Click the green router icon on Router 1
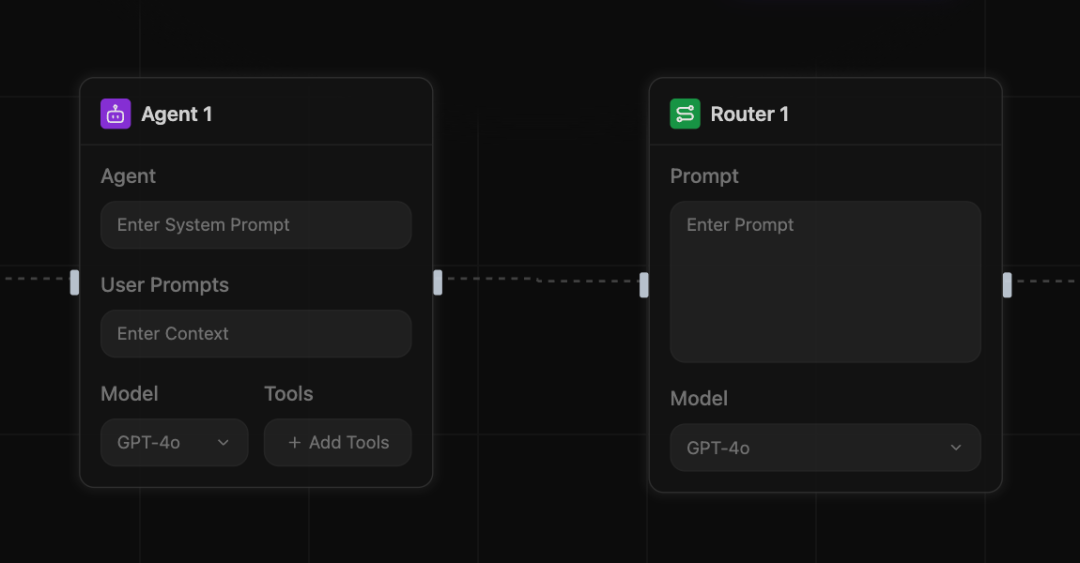1080x563 pixels. [685, 114]
